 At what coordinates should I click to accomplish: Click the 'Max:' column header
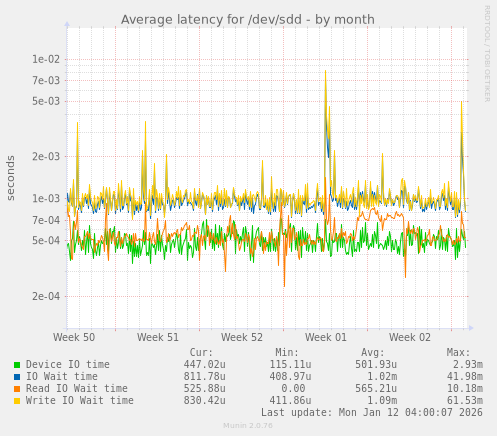pos(458,352)
